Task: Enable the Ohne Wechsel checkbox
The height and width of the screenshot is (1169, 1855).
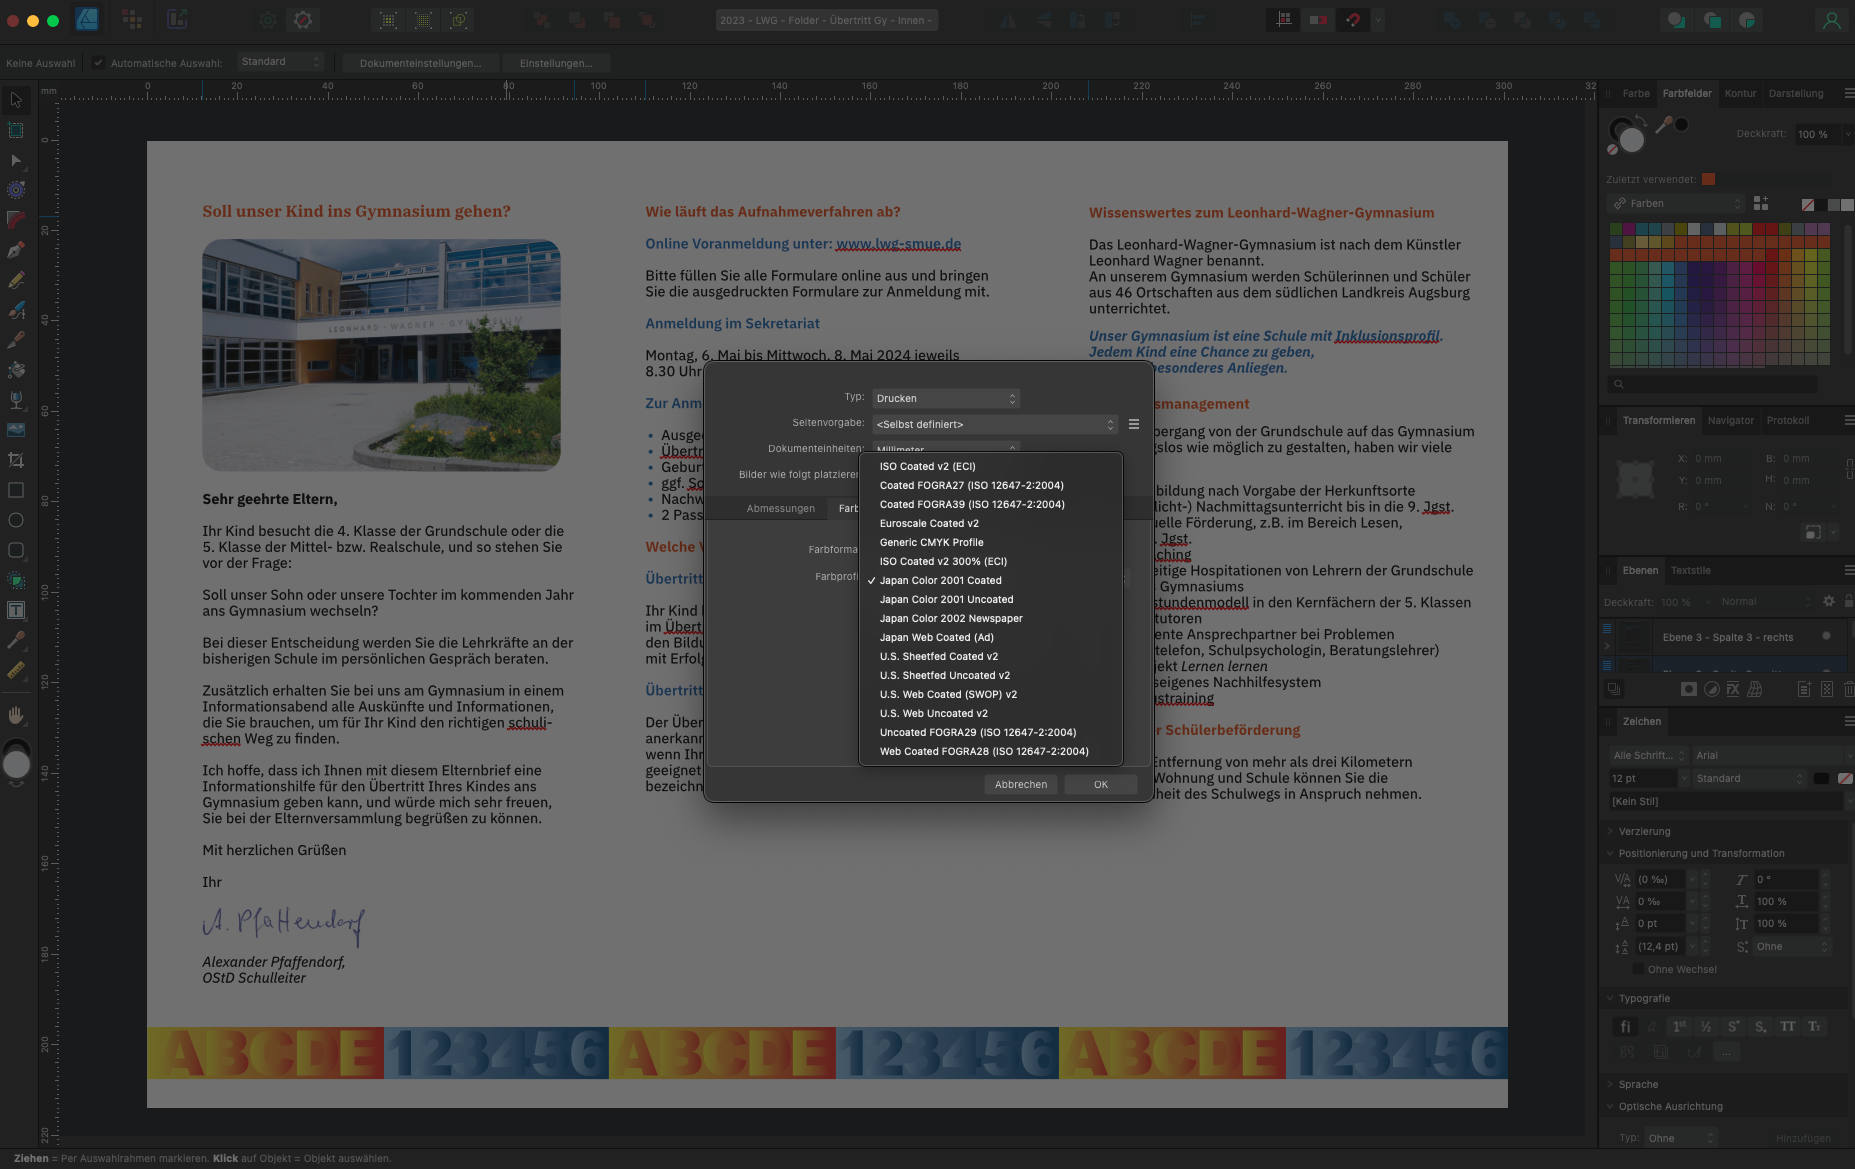Action: coord(1638,969)
